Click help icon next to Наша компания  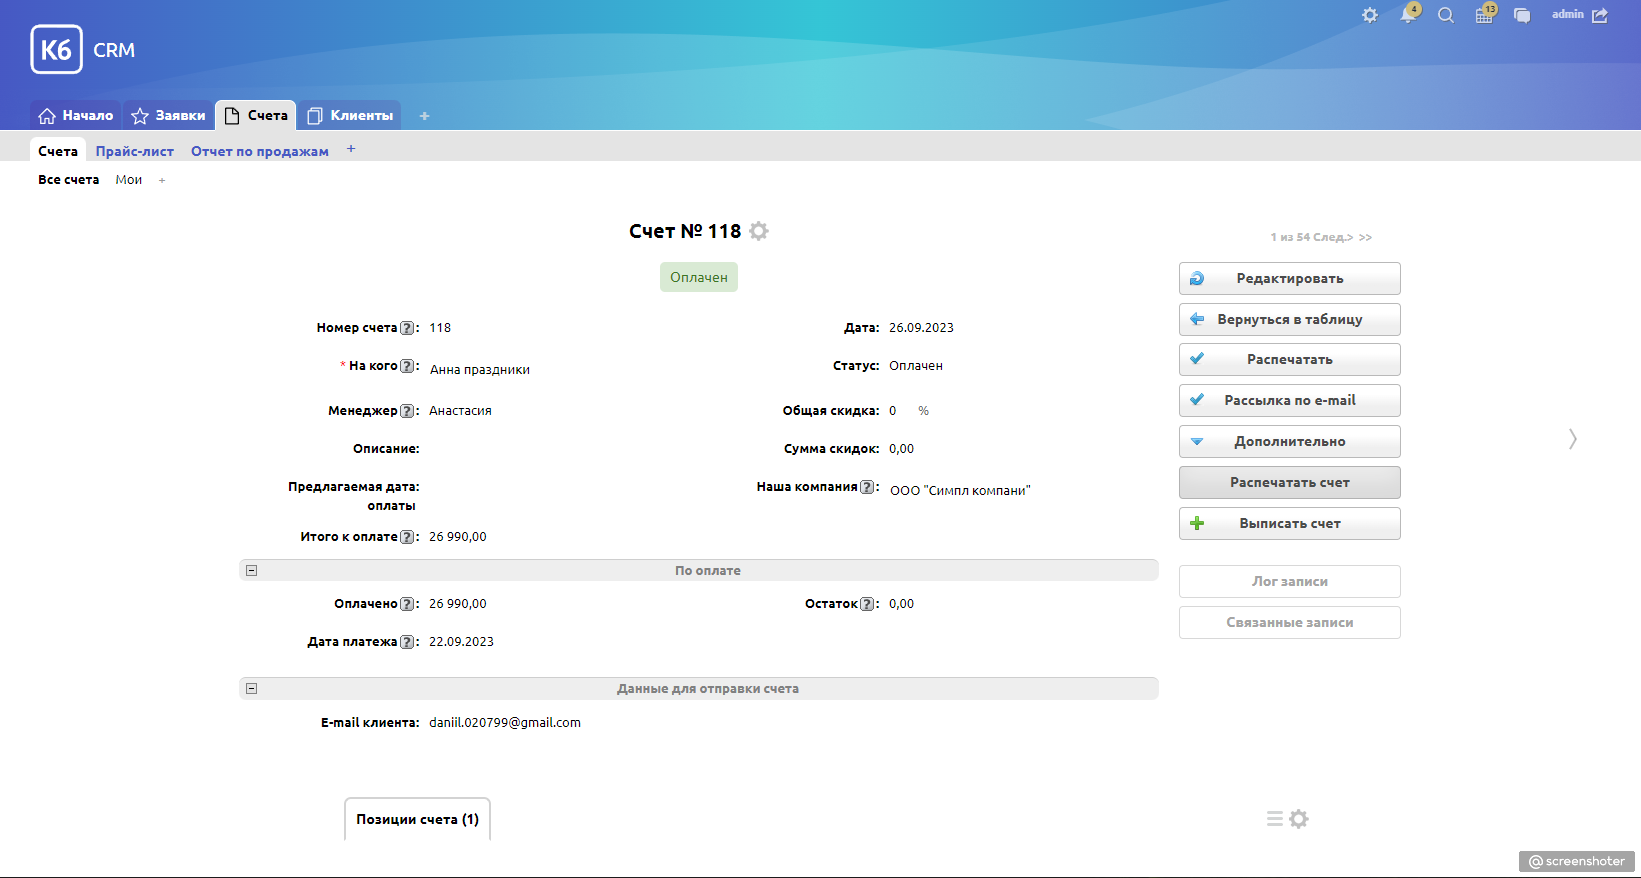[x=867, y=487]
